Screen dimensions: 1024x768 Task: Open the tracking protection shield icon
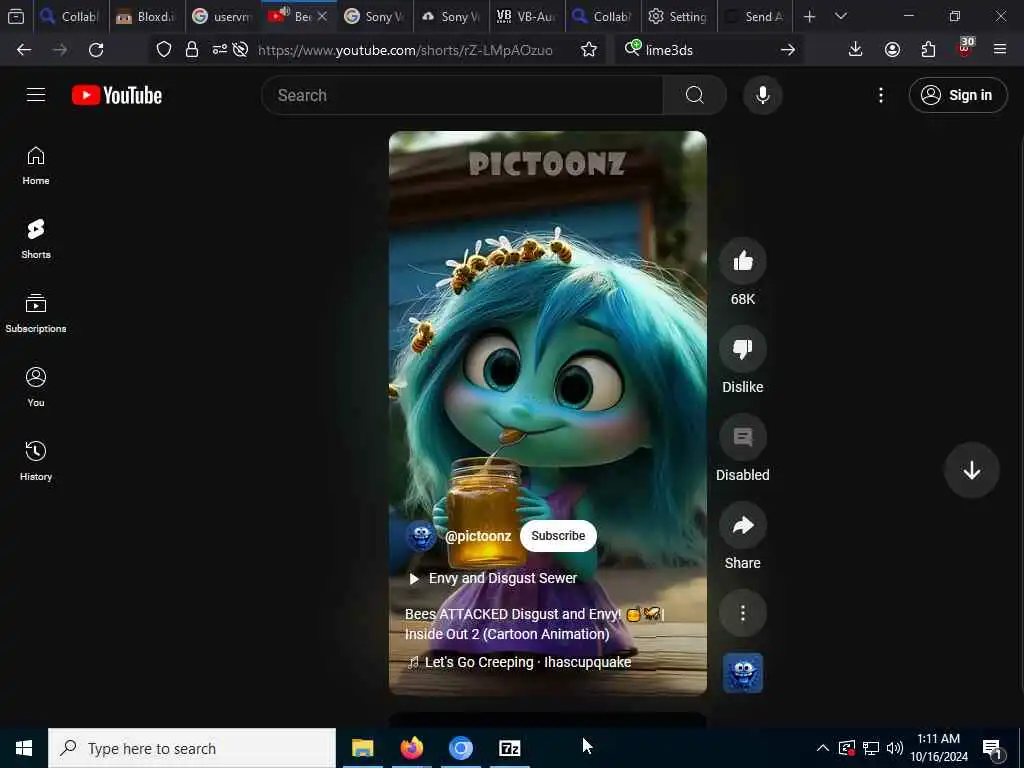click(x=164, y=50)
